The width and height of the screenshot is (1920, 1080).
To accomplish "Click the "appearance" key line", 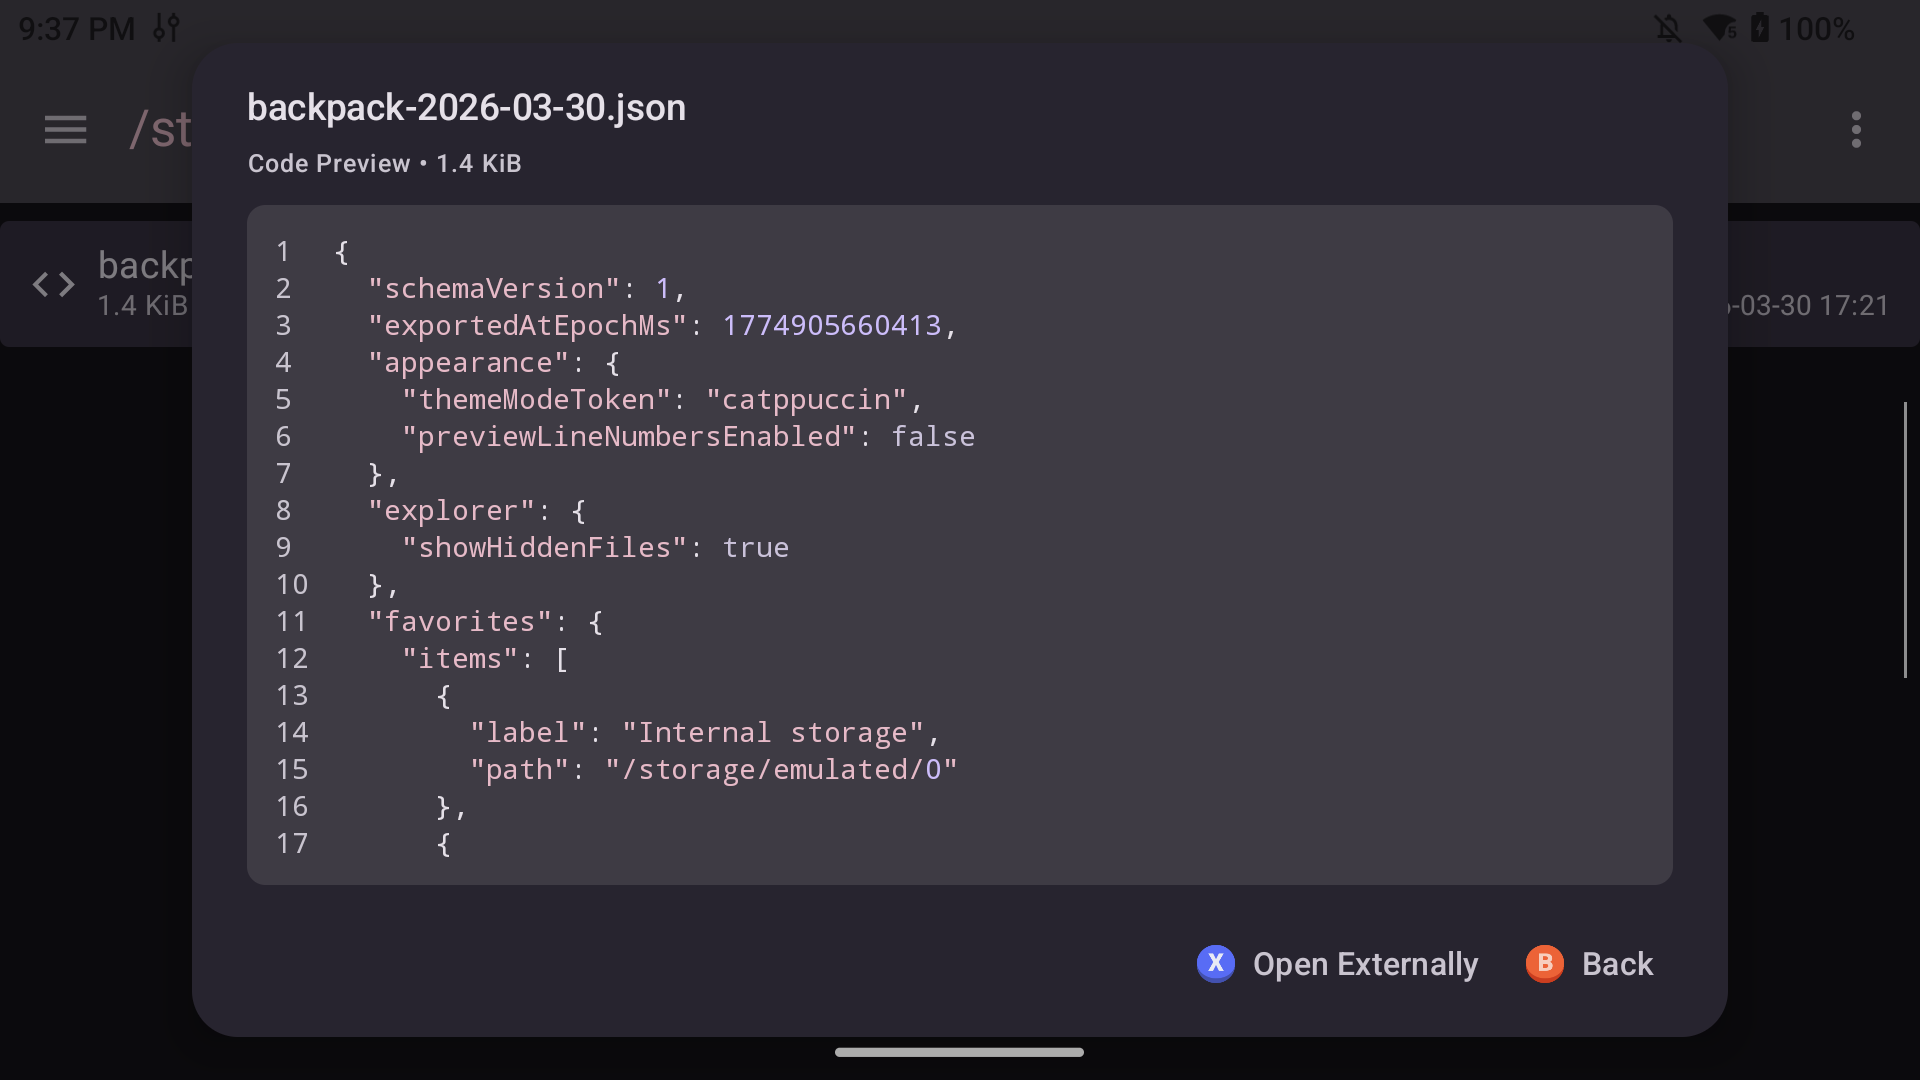I will coord(494,363).
